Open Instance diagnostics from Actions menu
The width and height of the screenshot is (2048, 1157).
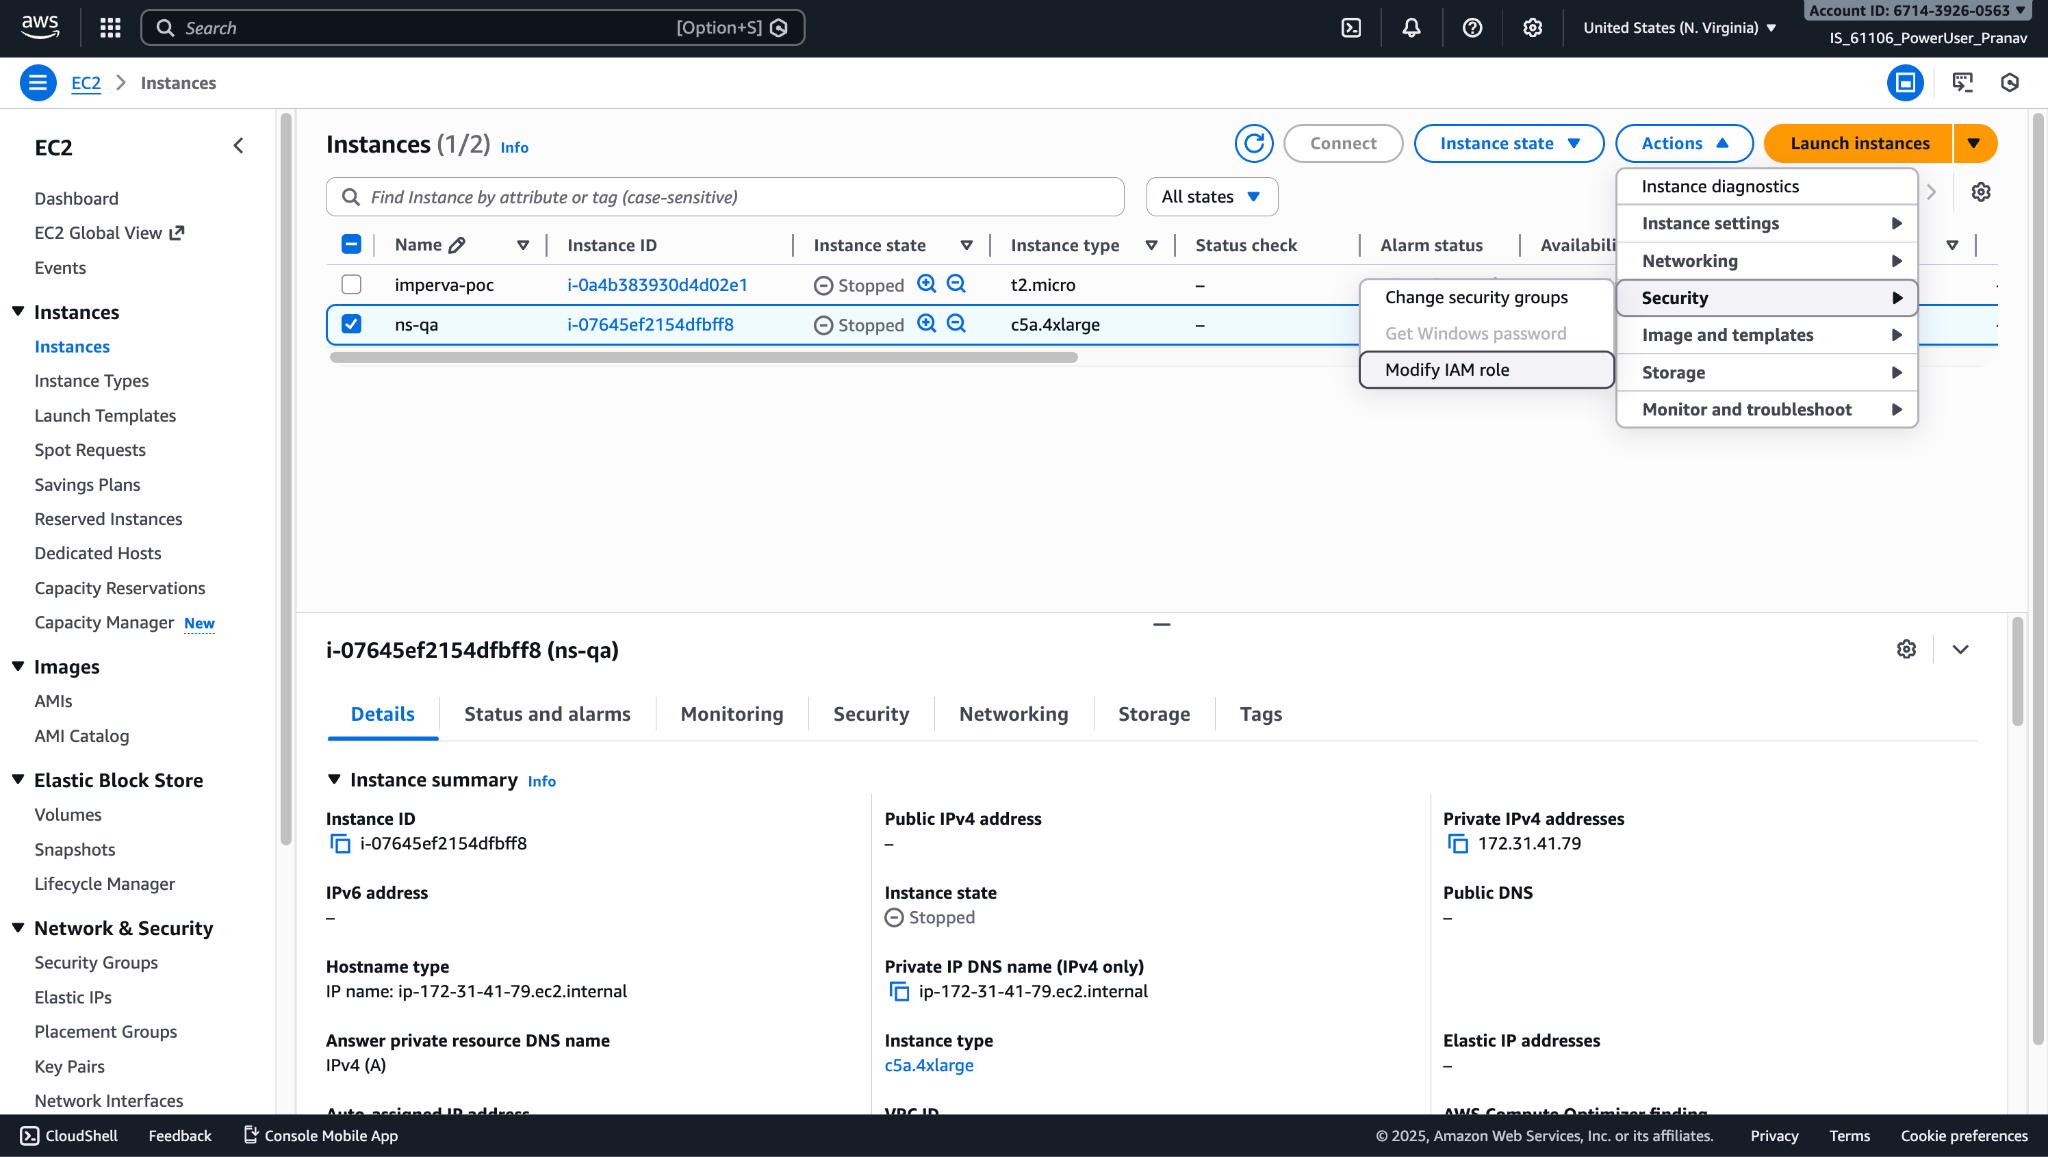coord(1766,187)
